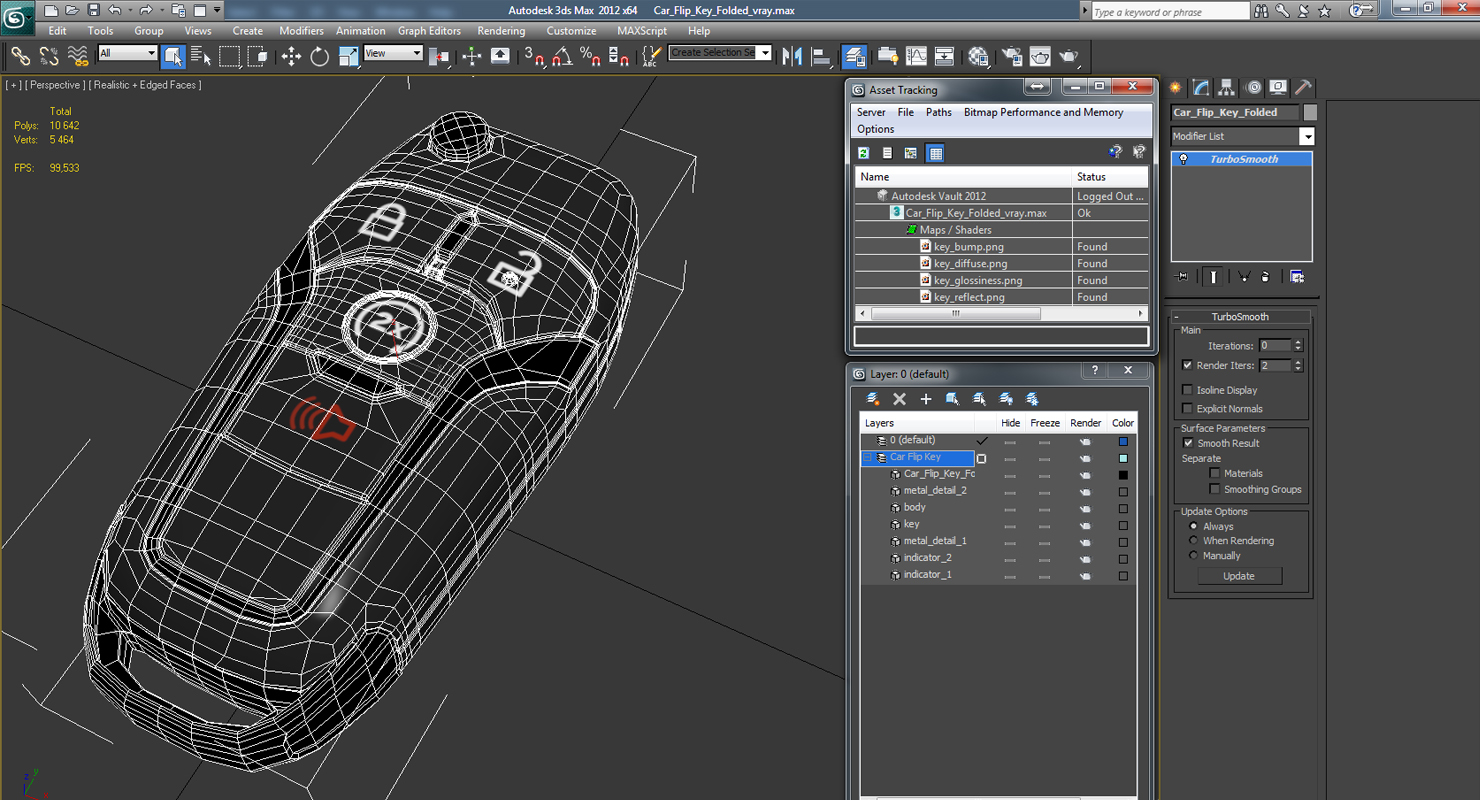
Task: Switch to the Motion command panel tab
Action: [1252, 88]
